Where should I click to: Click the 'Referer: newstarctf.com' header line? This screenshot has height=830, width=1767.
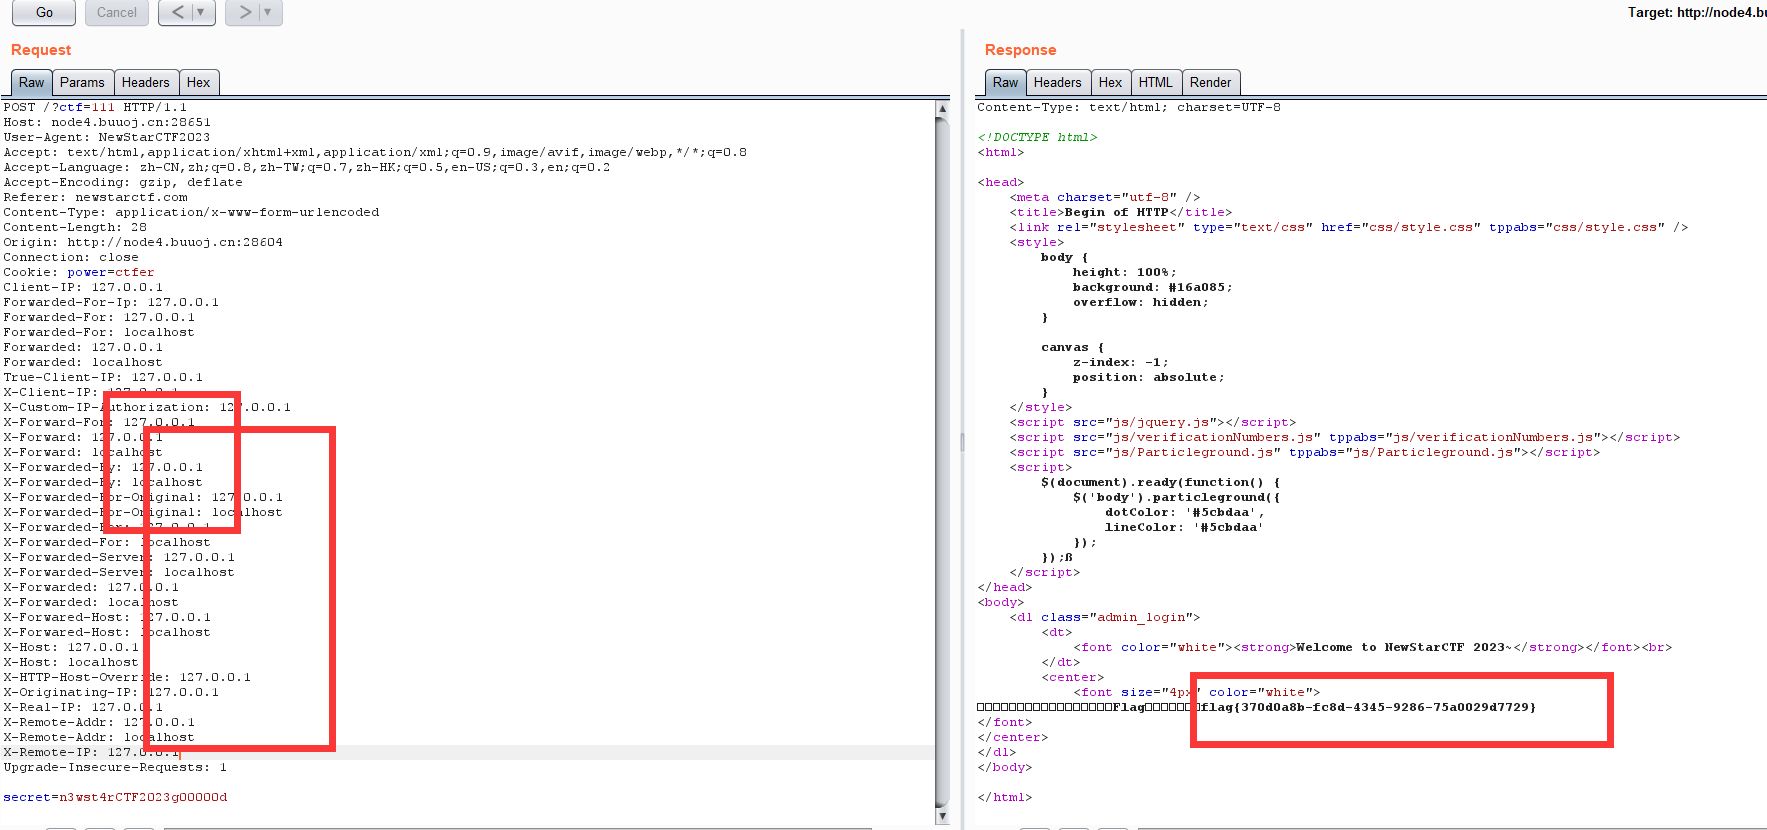[95, 197]
